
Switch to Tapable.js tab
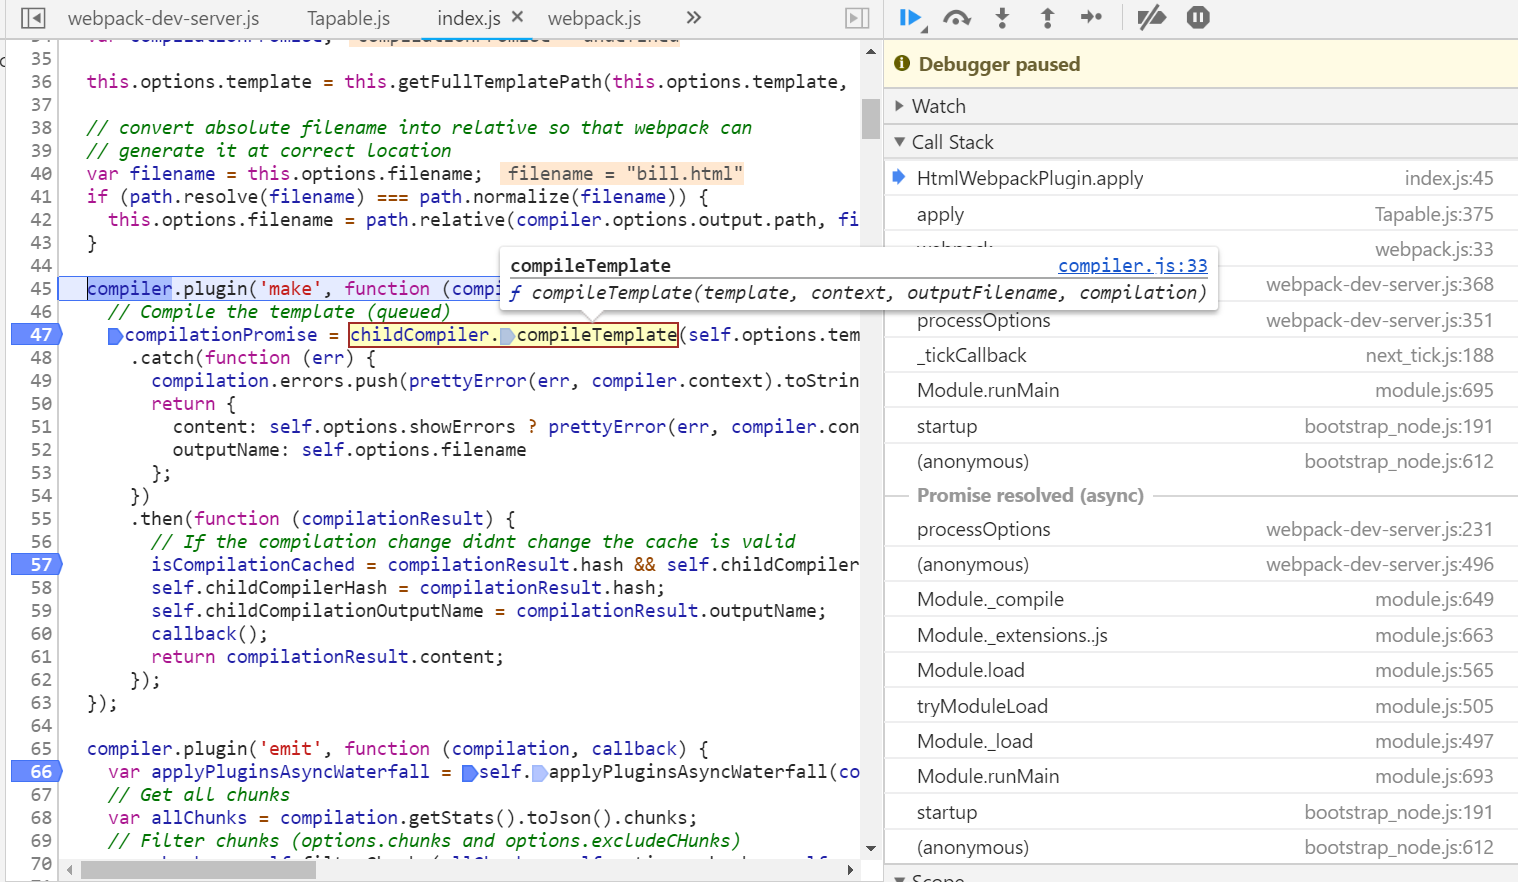[348, 19]
